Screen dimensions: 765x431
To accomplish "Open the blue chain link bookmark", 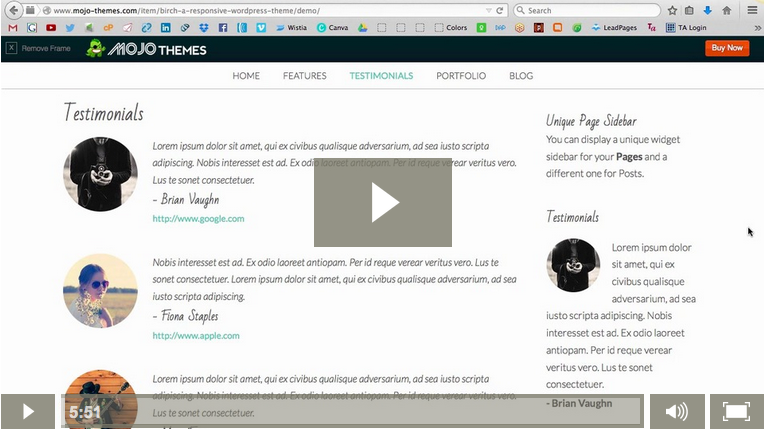I will 146,28.
